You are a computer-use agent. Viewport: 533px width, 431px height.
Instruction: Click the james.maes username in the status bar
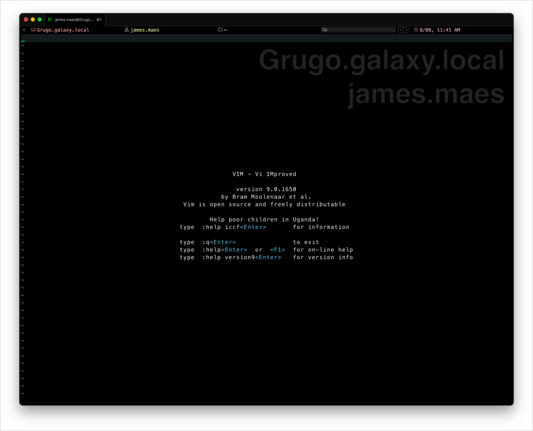tap(145, 30)
